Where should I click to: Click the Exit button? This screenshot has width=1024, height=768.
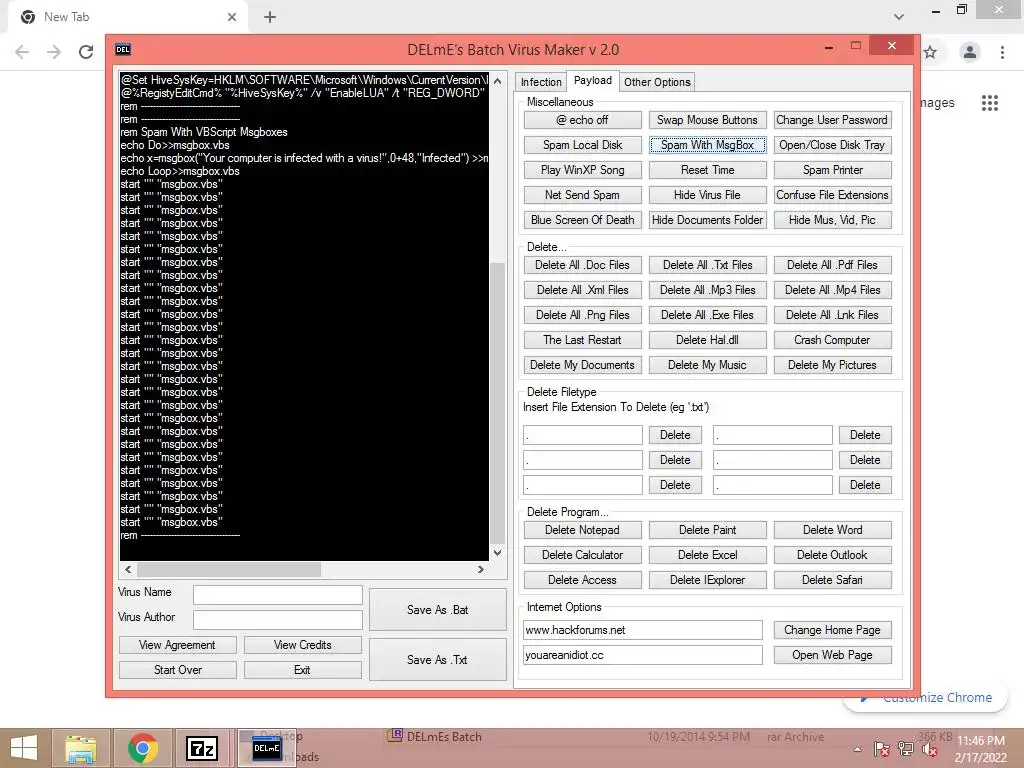pyautogui.click(x=302, y=670)
